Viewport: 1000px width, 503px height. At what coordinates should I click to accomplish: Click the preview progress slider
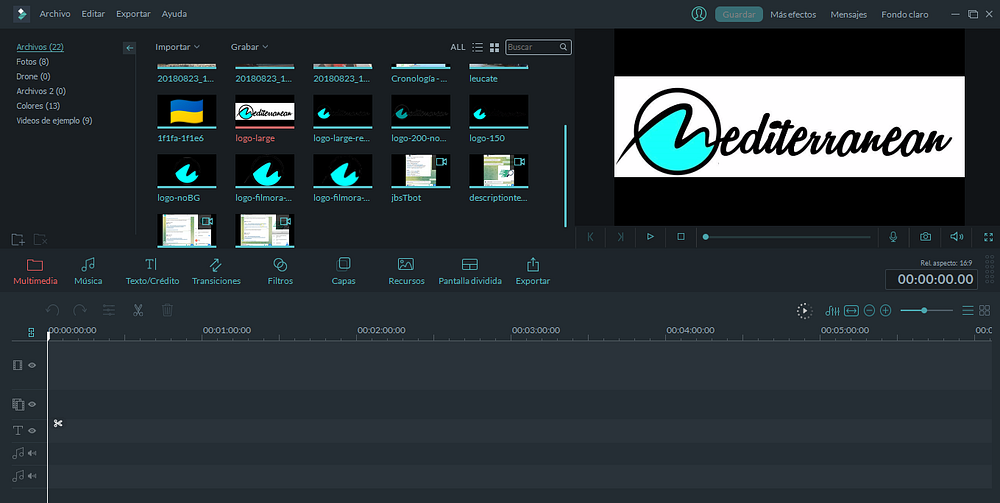point(788,237)
